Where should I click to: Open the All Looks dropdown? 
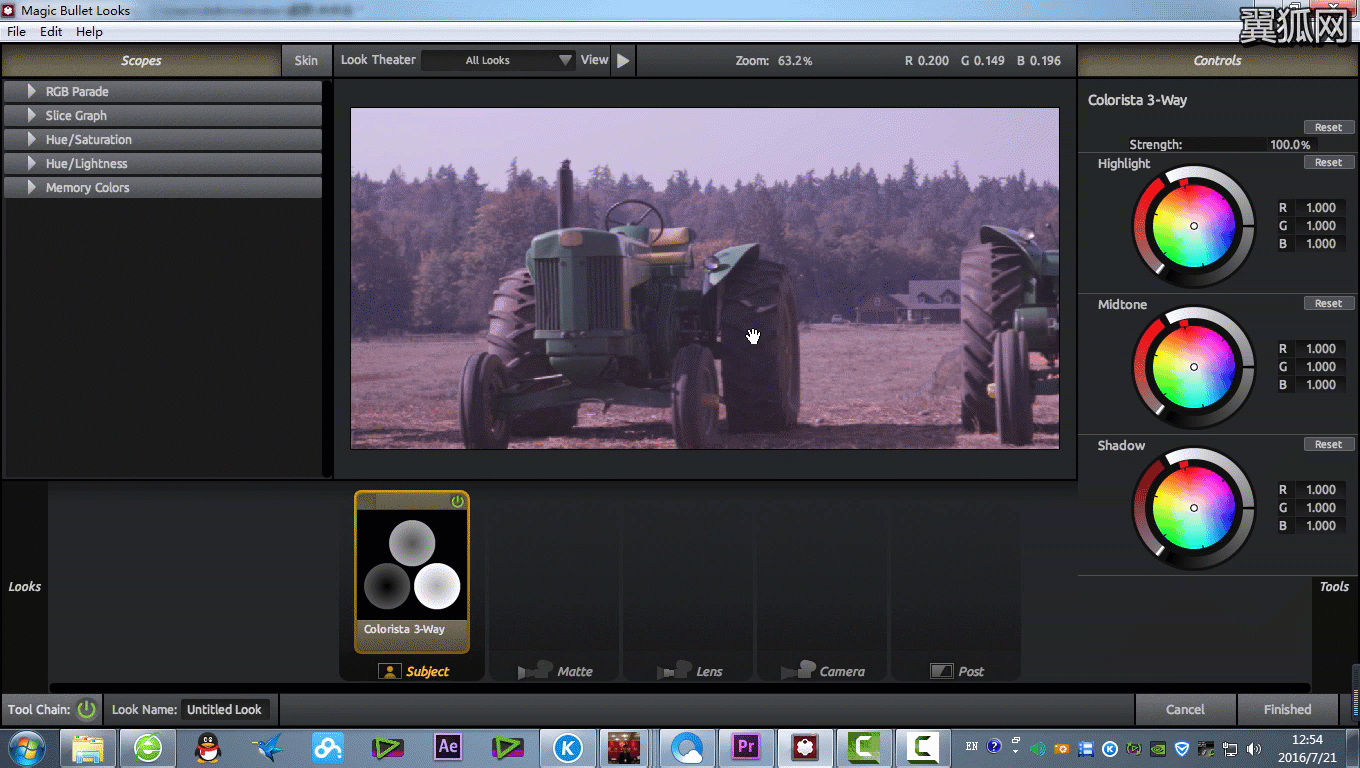(x=499, y=60)
